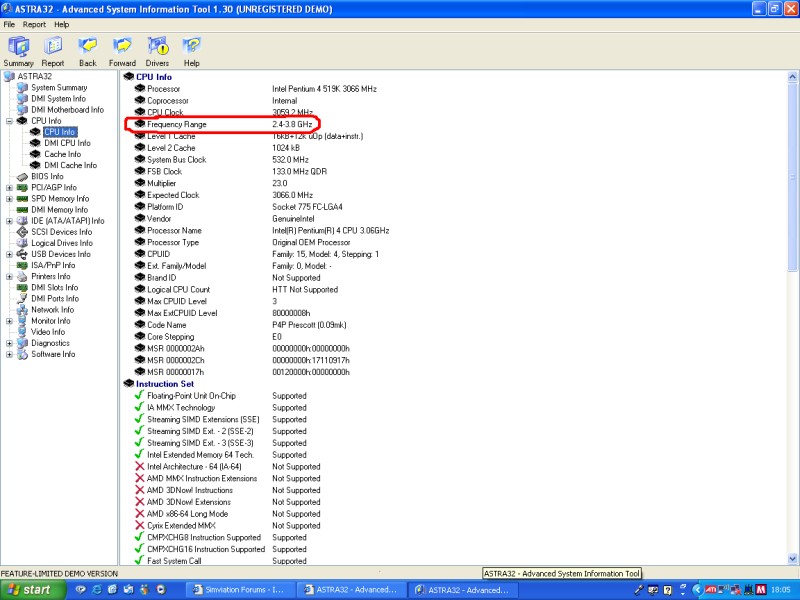The height and width of the screenshot is (600, 800).
Task: Open DMI Motherboard Info tree item
Action: click(x=67, y=110)
